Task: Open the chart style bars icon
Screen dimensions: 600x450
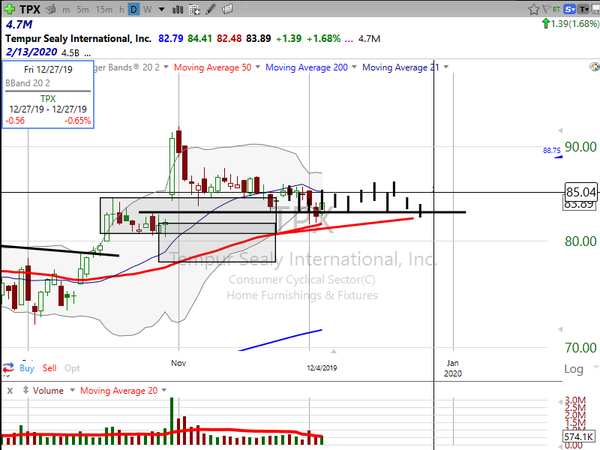Action: click(178, 10)
